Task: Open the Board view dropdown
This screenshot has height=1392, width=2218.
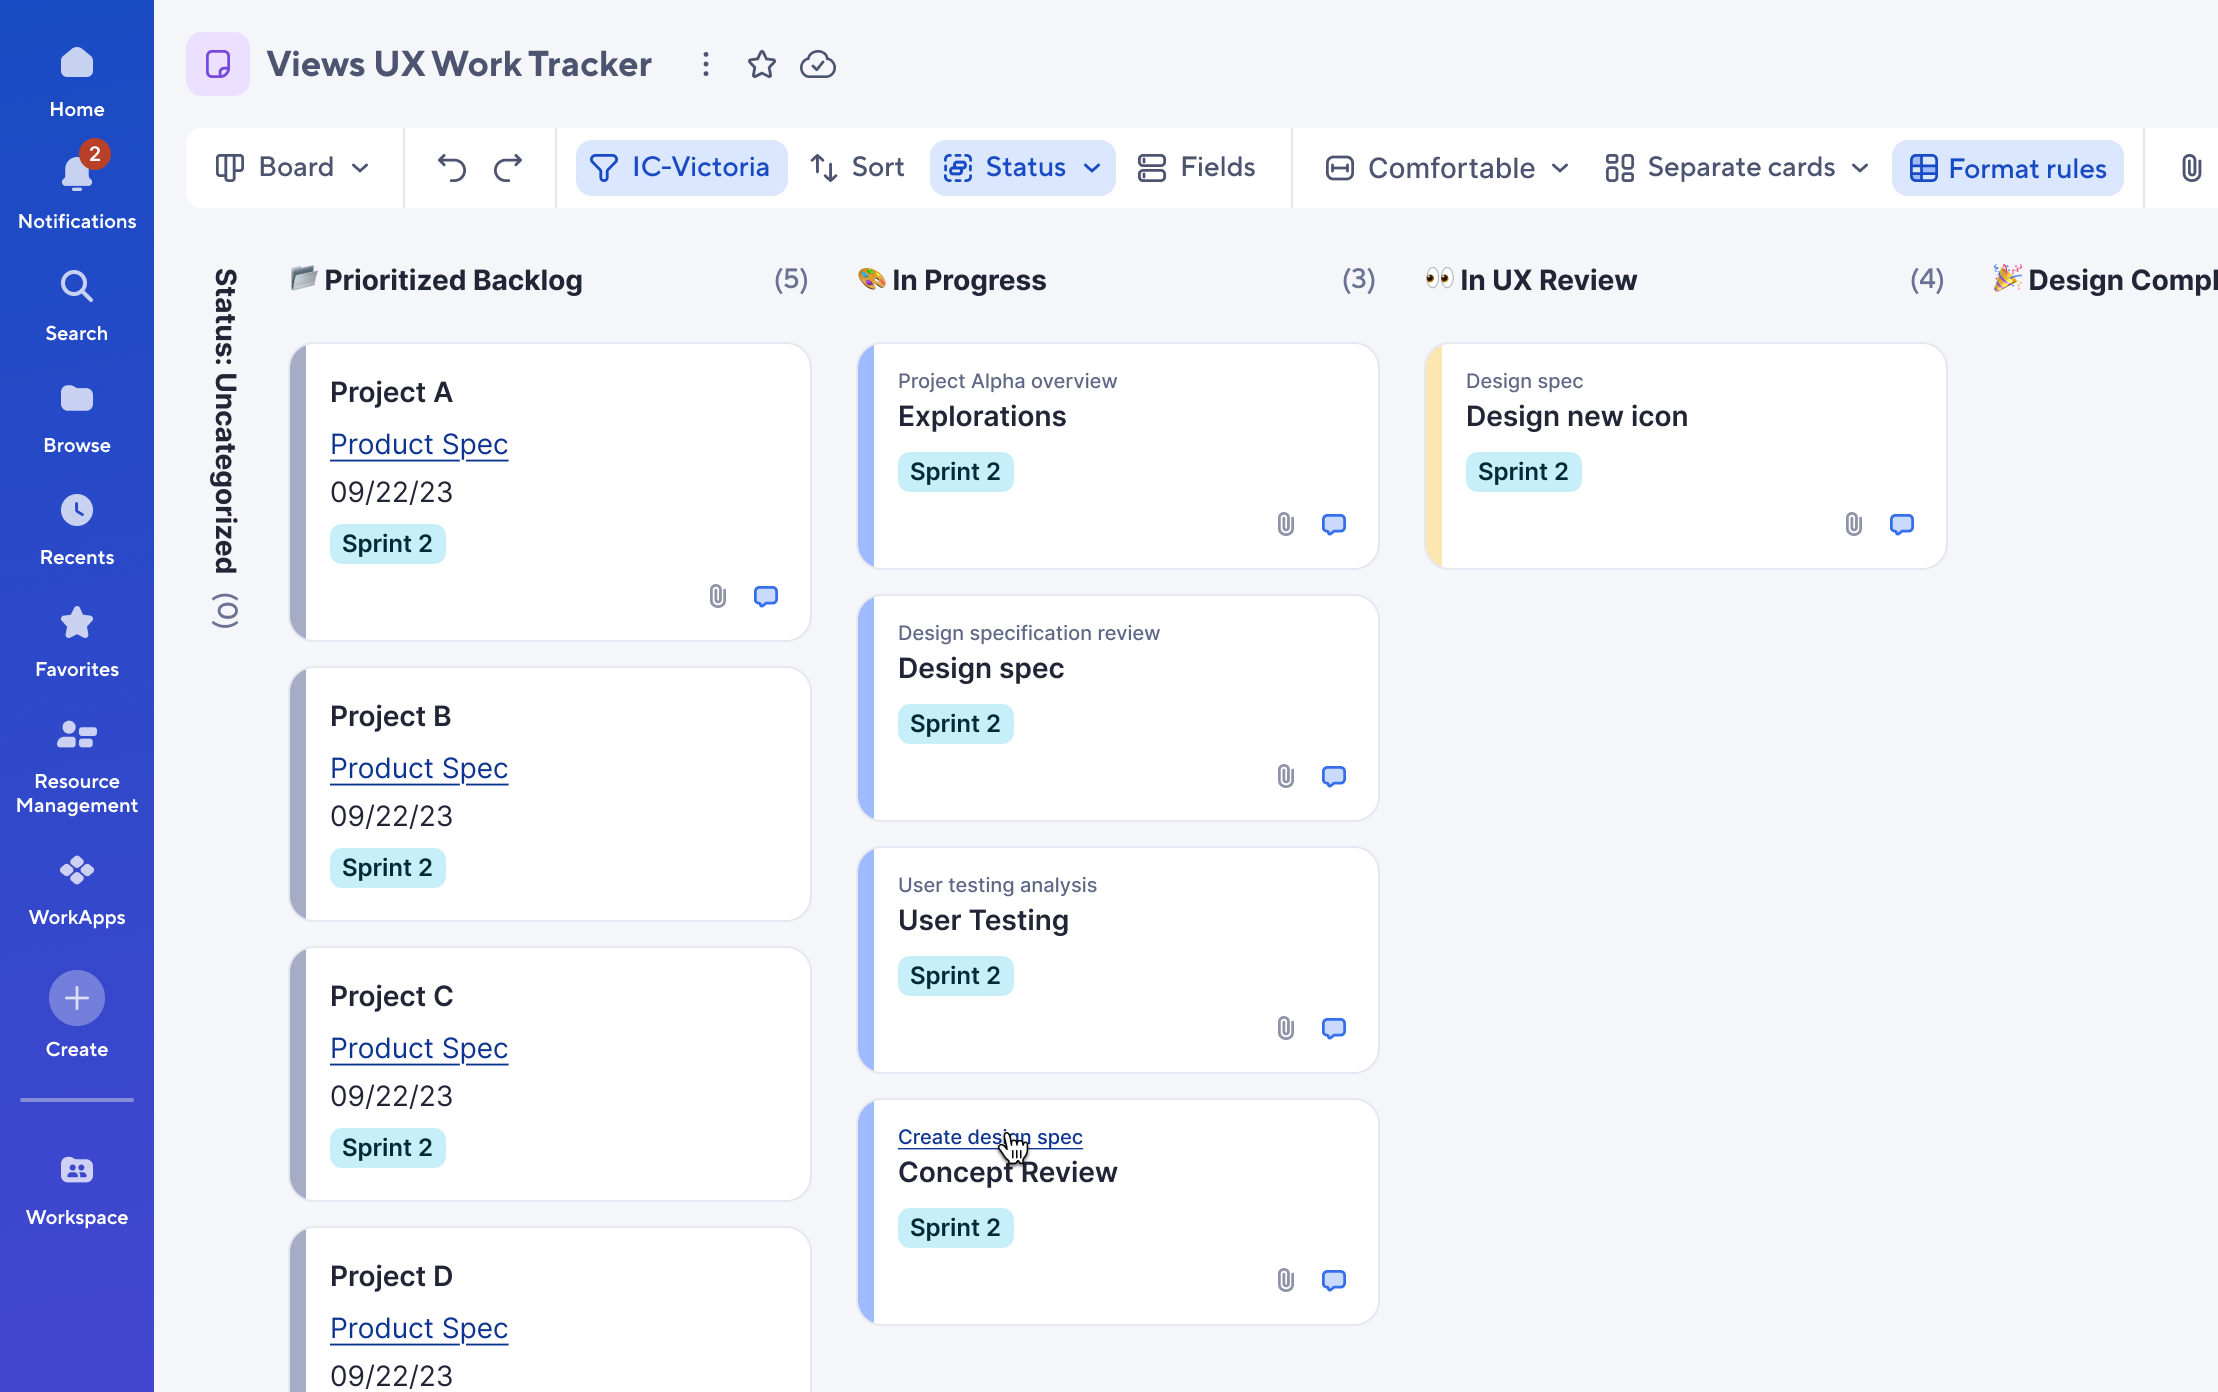Action: 293,167
